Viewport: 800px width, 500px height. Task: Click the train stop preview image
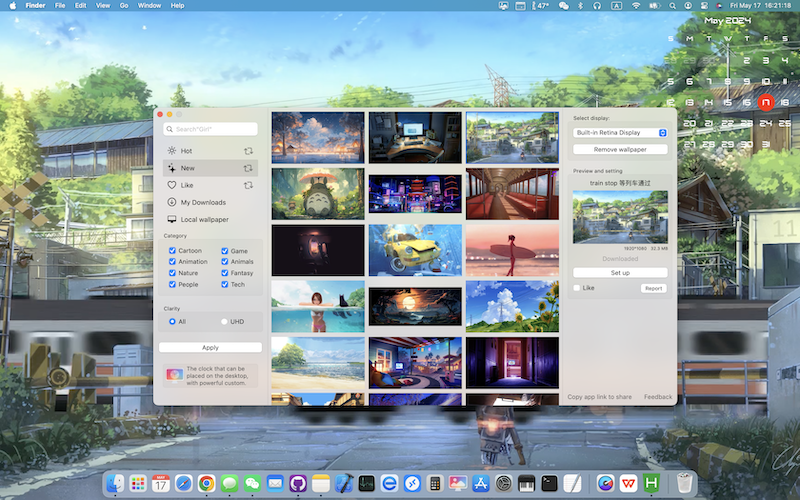point(620,217)
